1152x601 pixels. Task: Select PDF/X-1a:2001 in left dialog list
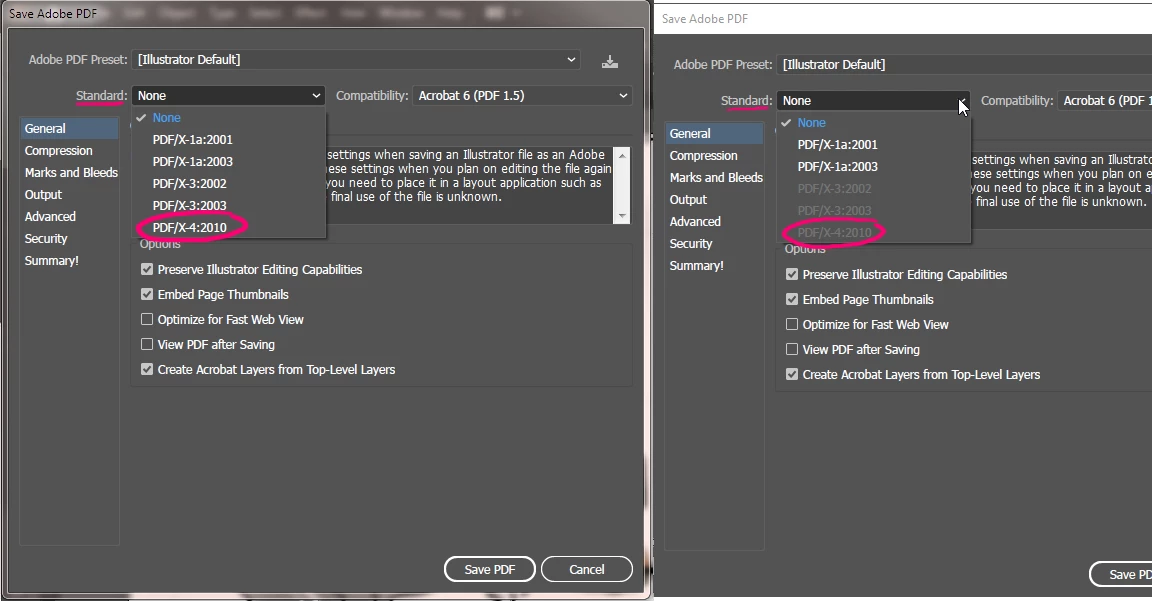coord(192,140)
